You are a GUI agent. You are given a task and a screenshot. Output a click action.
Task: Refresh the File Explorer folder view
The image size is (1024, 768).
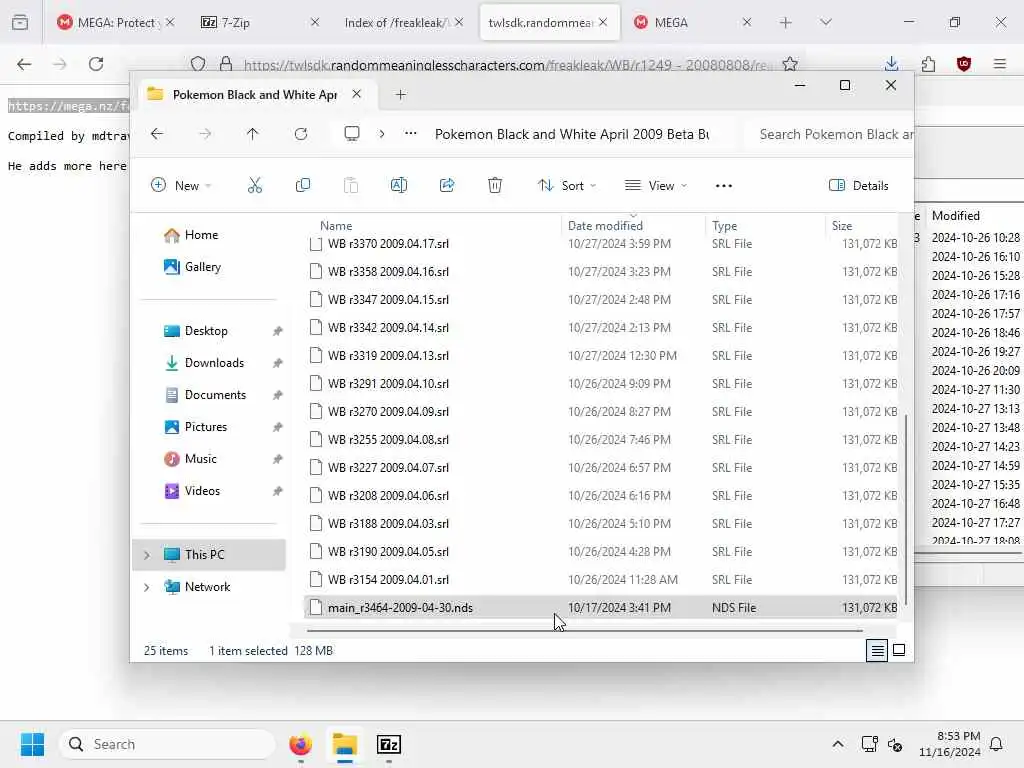(x=300, y=134)
